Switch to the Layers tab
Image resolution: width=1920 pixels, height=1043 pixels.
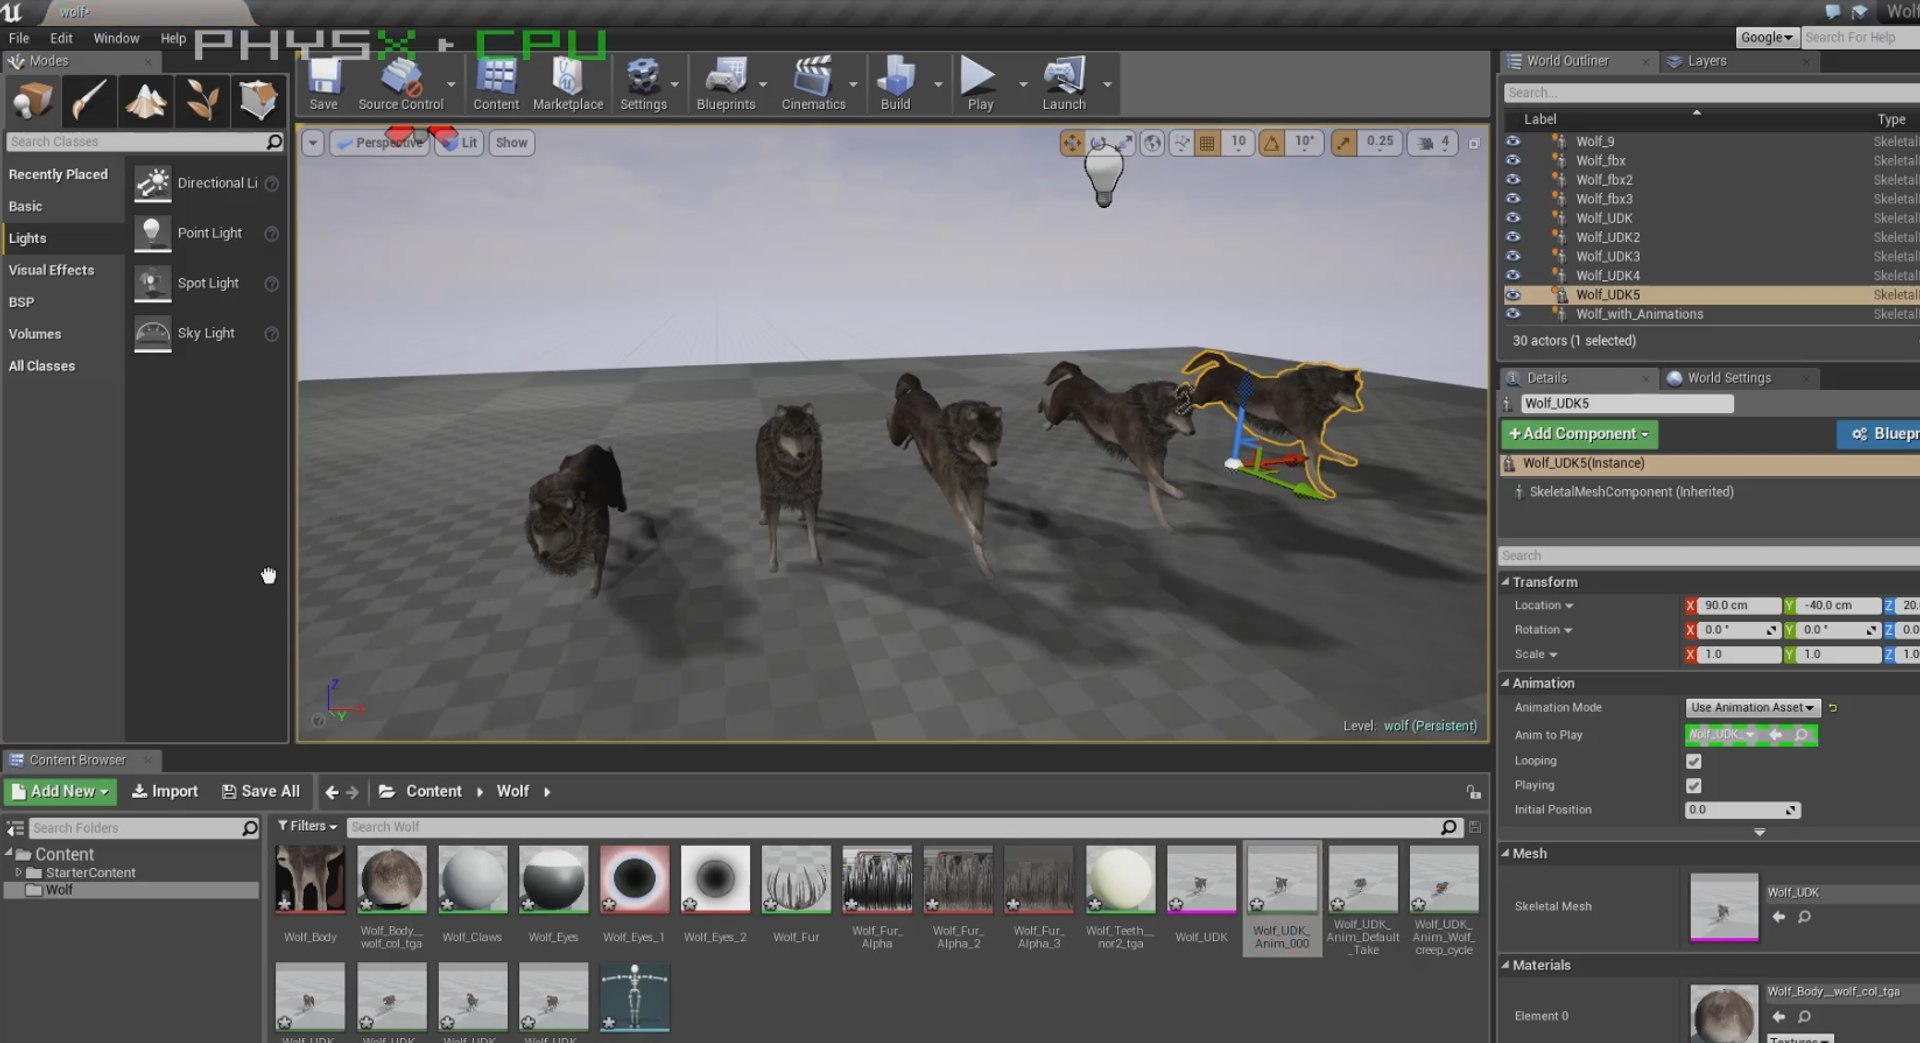click(1706, 61)
